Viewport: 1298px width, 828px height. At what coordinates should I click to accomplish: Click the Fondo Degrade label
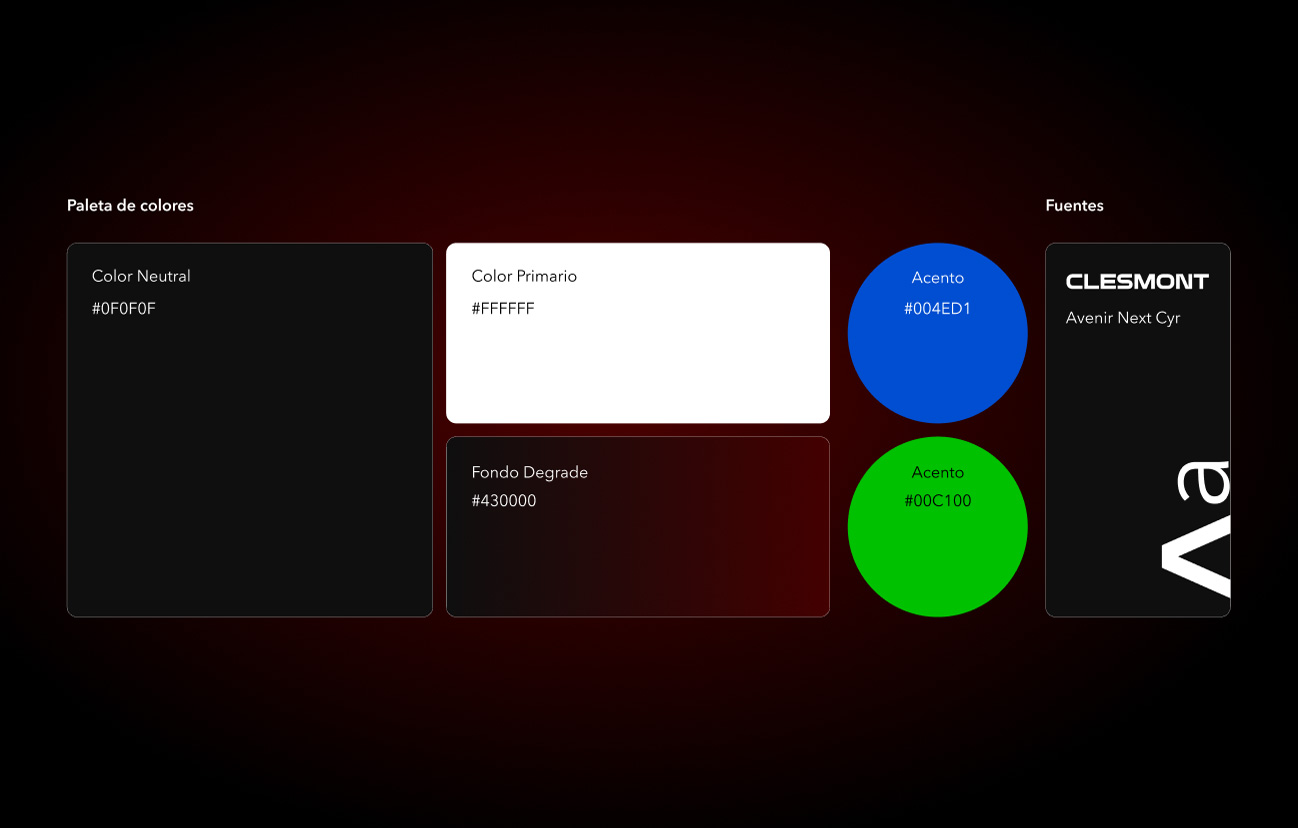click(x=529, y=472)
